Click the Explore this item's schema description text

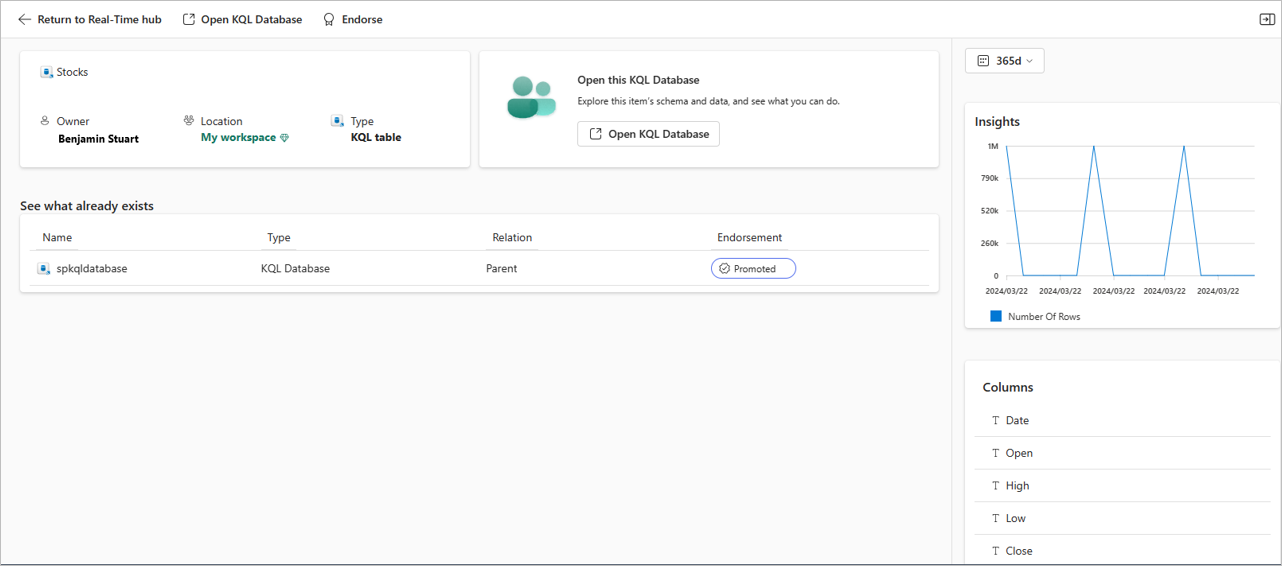(x=708, y=102)
